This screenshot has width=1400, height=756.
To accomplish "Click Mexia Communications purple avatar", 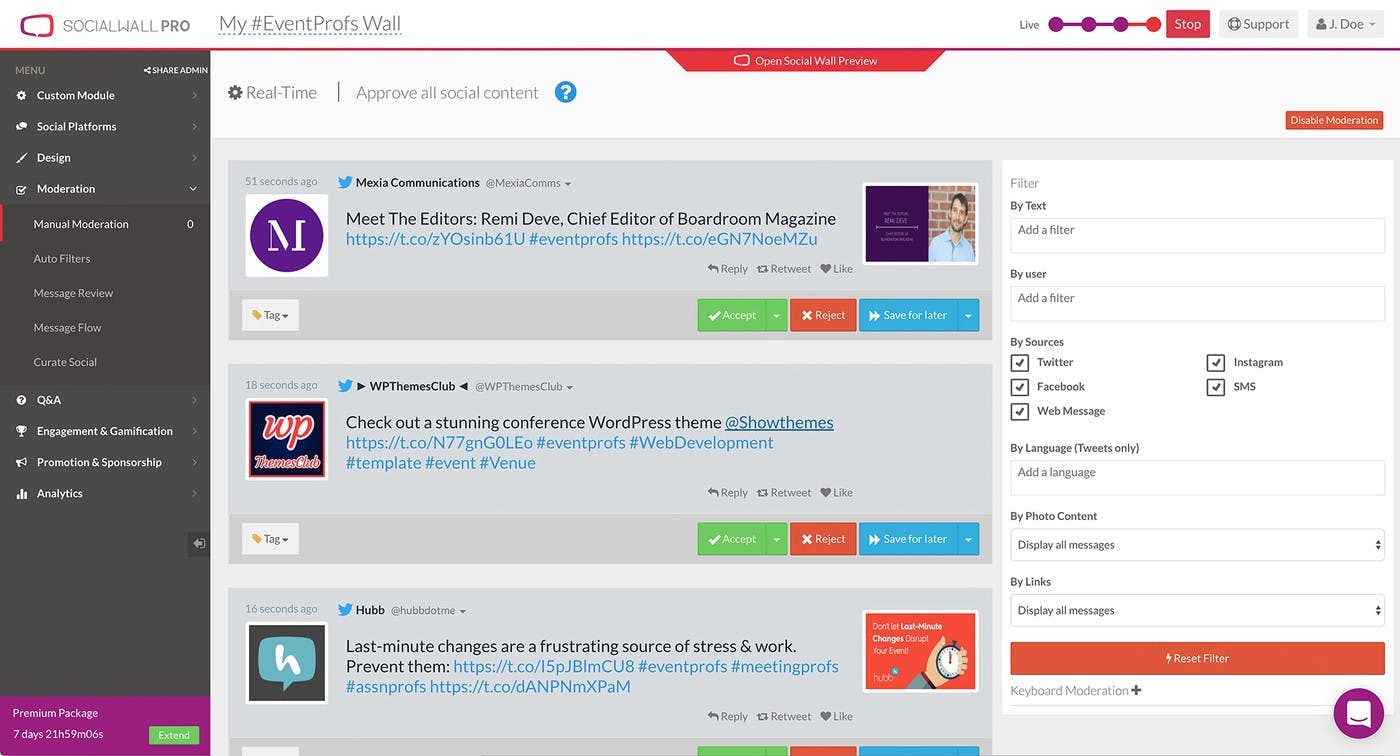I will pos(287,236).
